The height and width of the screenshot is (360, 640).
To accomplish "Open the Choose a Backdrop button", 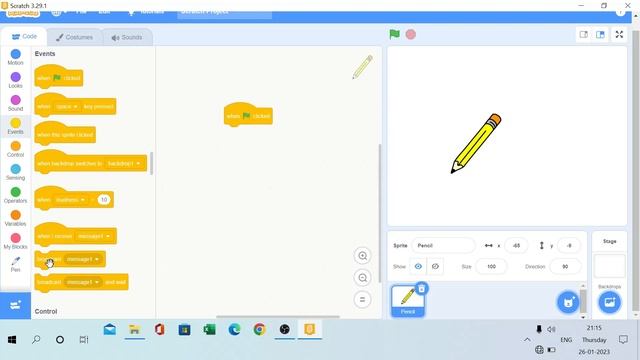I will [609, 302].
